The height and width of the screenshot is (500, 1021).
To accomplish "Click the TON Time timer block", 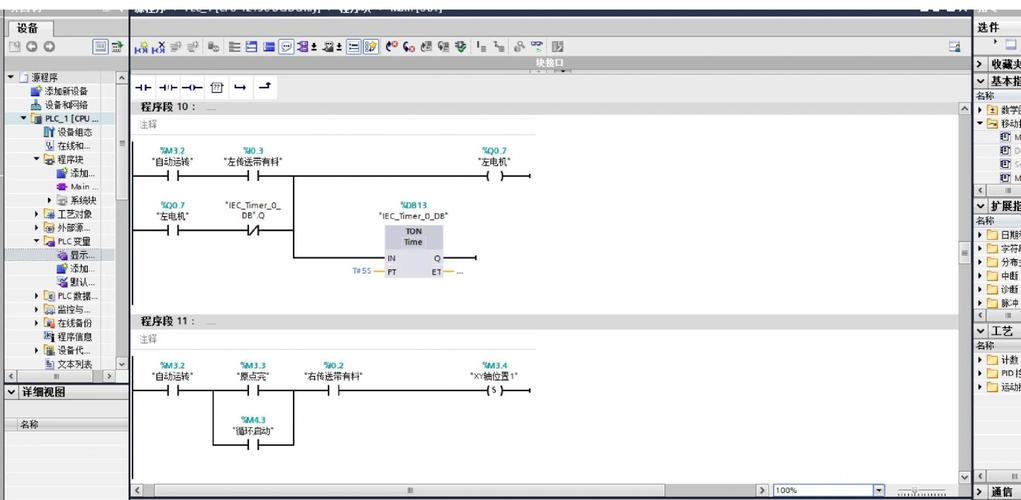I will [413, 237].
